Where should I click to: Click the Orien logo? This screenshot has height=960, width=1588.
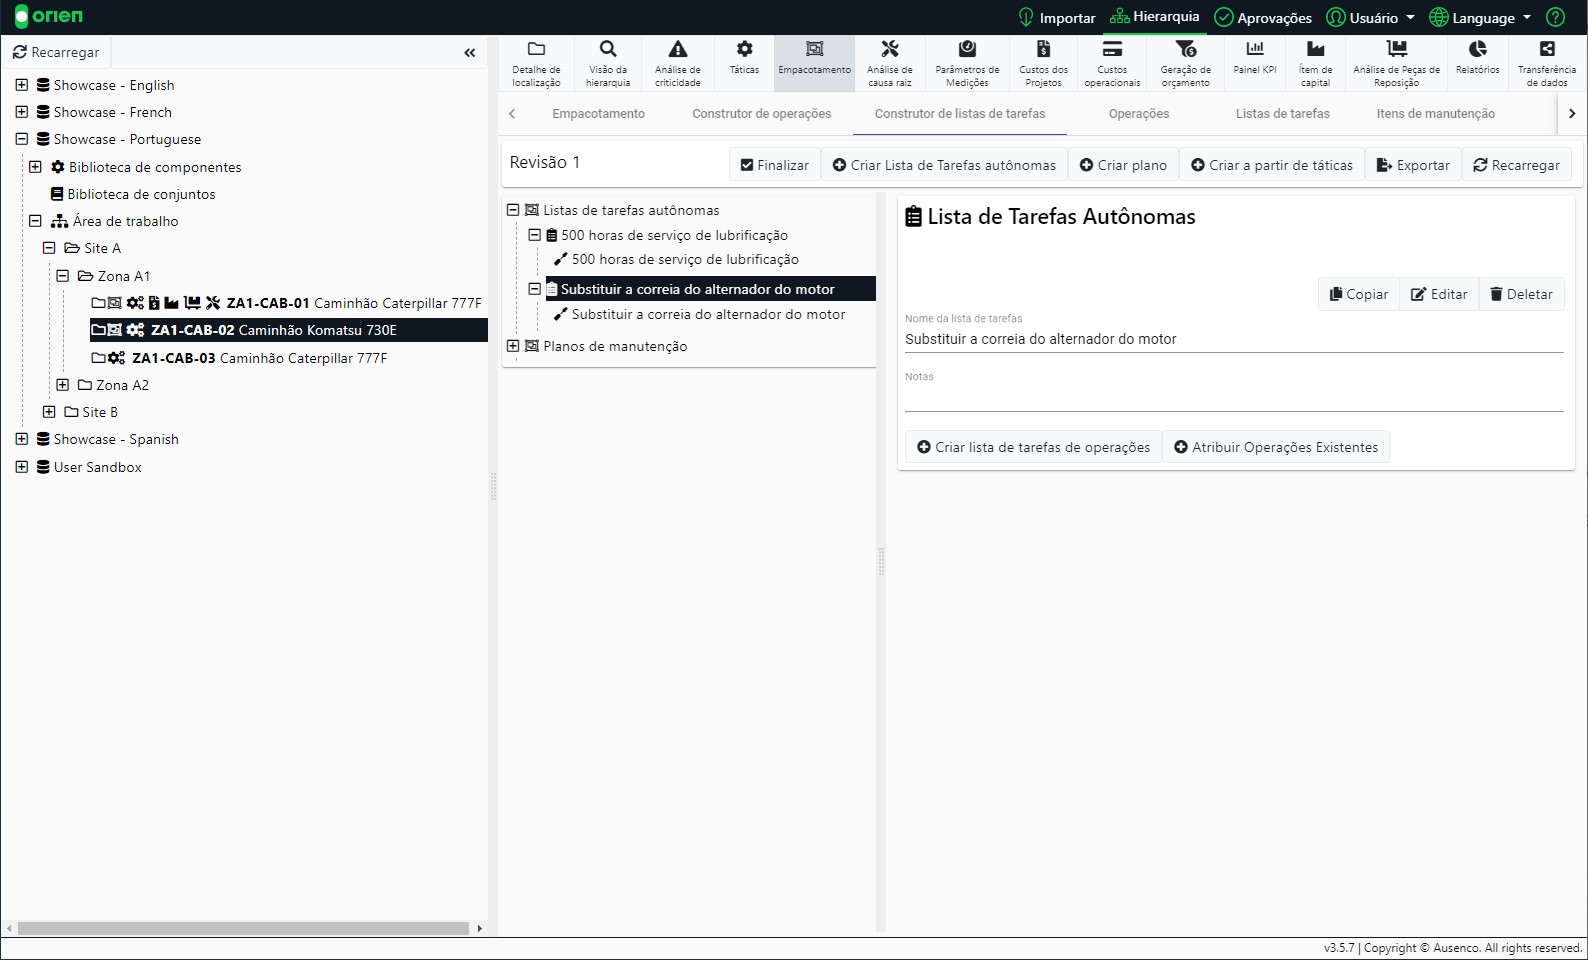point(49,17)
